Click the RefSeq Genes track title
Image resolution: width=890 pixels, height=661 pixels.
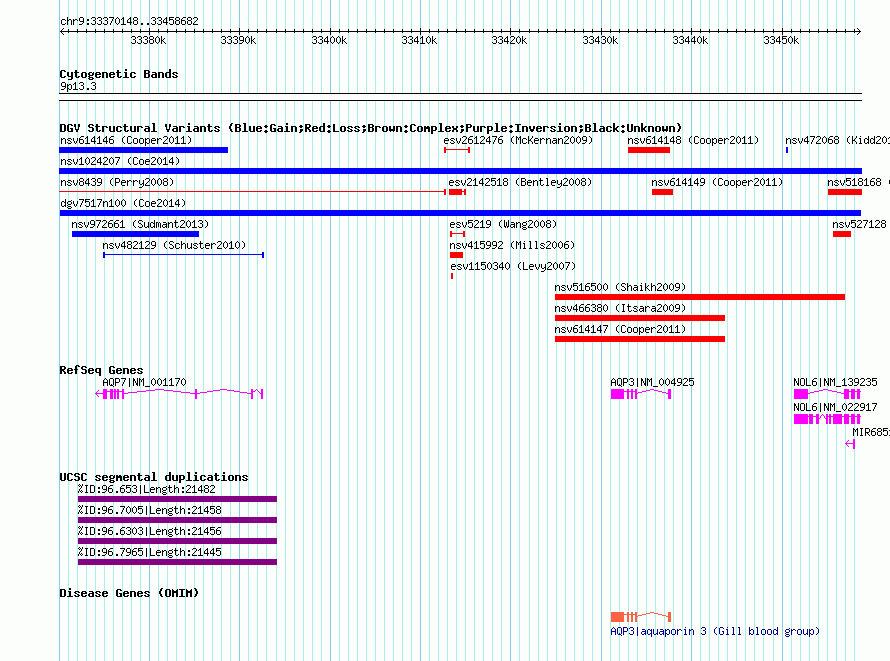coord(101,370)
